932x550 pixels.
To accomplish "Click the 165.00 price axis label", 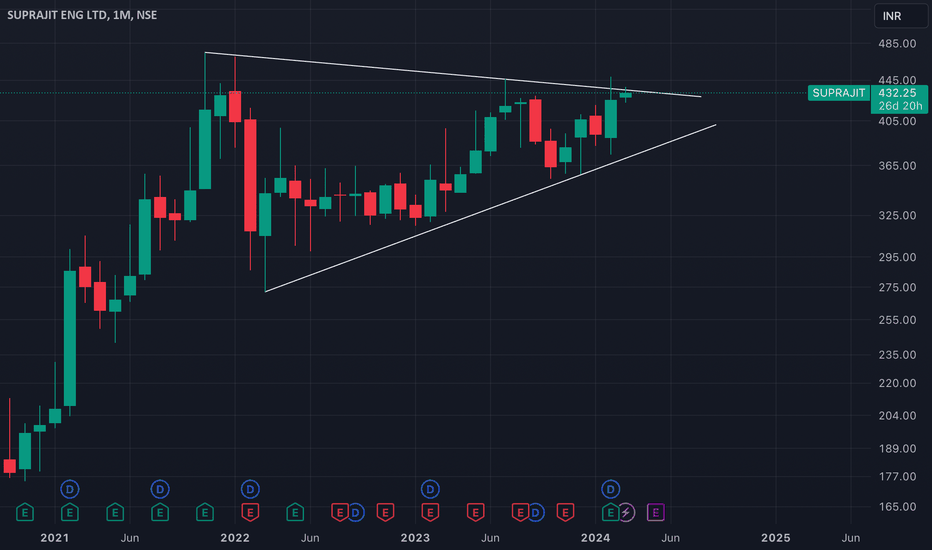I will coord(898,507).
